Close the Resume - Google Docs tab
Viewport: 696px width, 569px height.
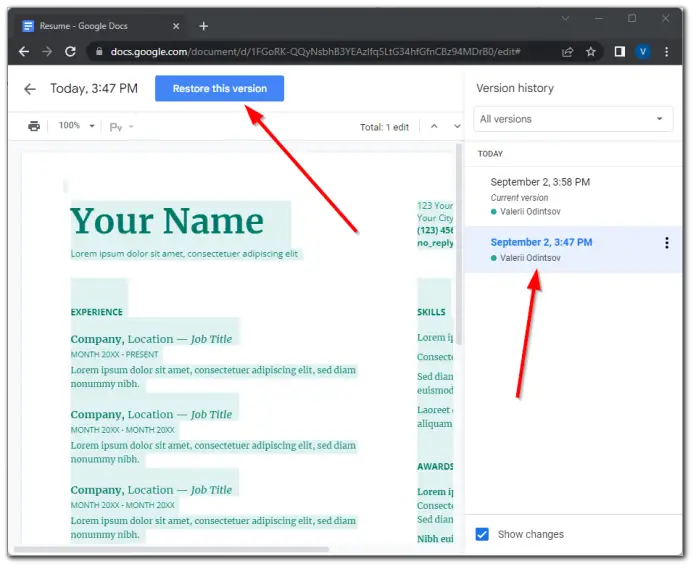click(x=176, y=26)
